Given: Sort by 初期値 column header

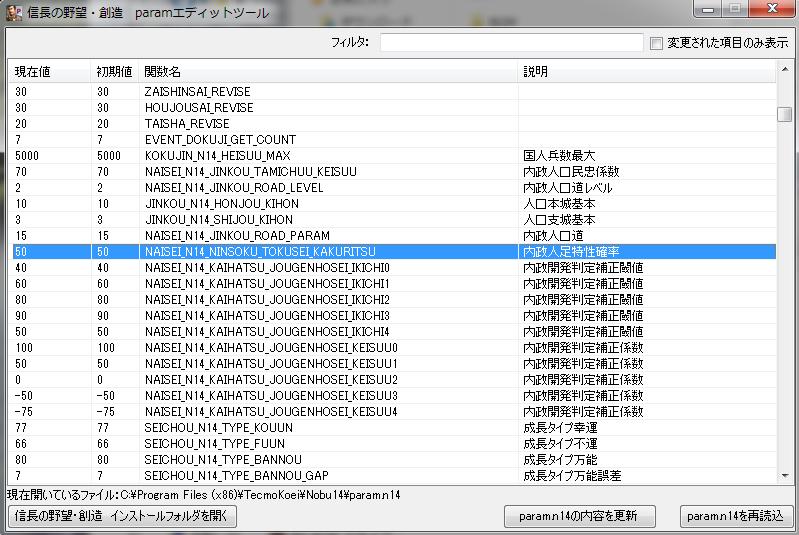Looking at the screenshot, I should tap(115, 71).
